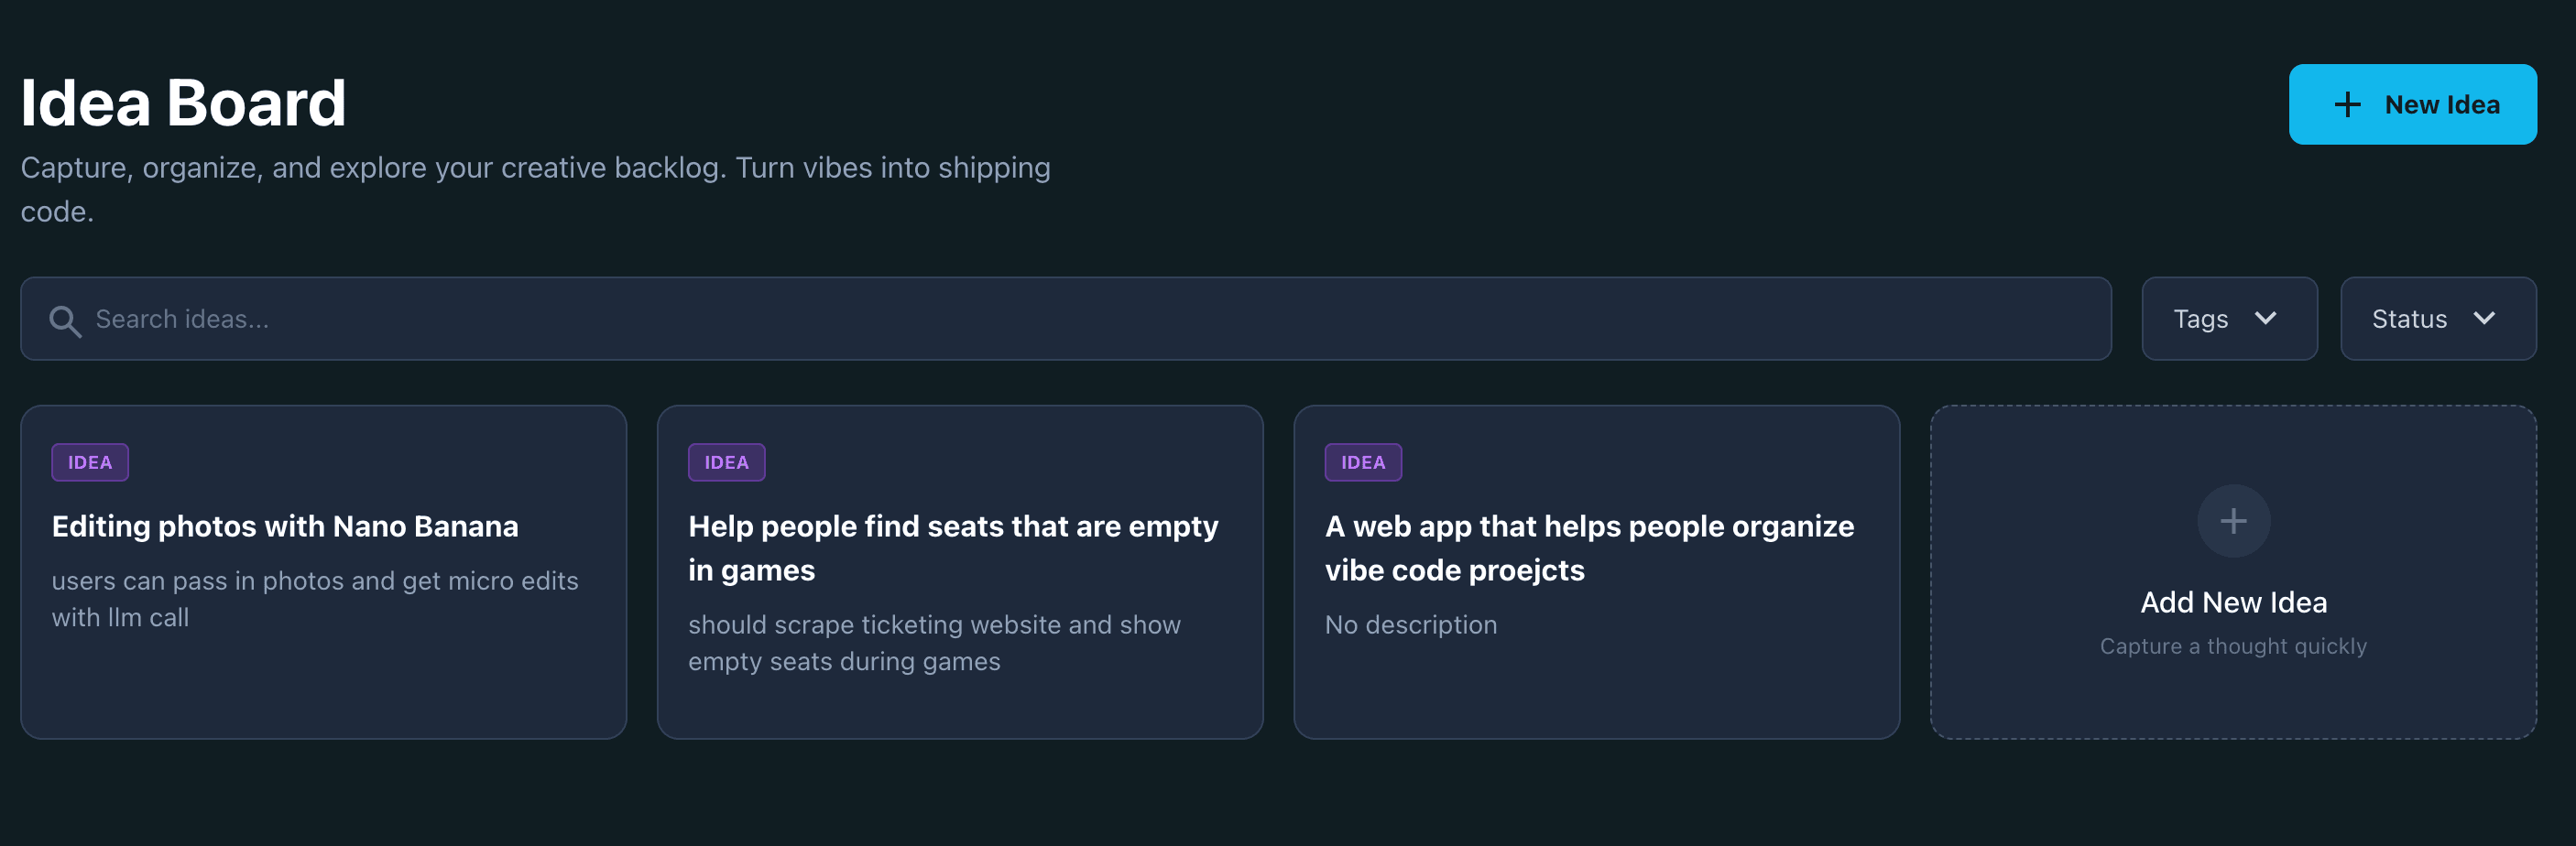Click the Capture a thought quickly text
2576x846 pixels.
pyautogui.click(x=2233, y=646)
